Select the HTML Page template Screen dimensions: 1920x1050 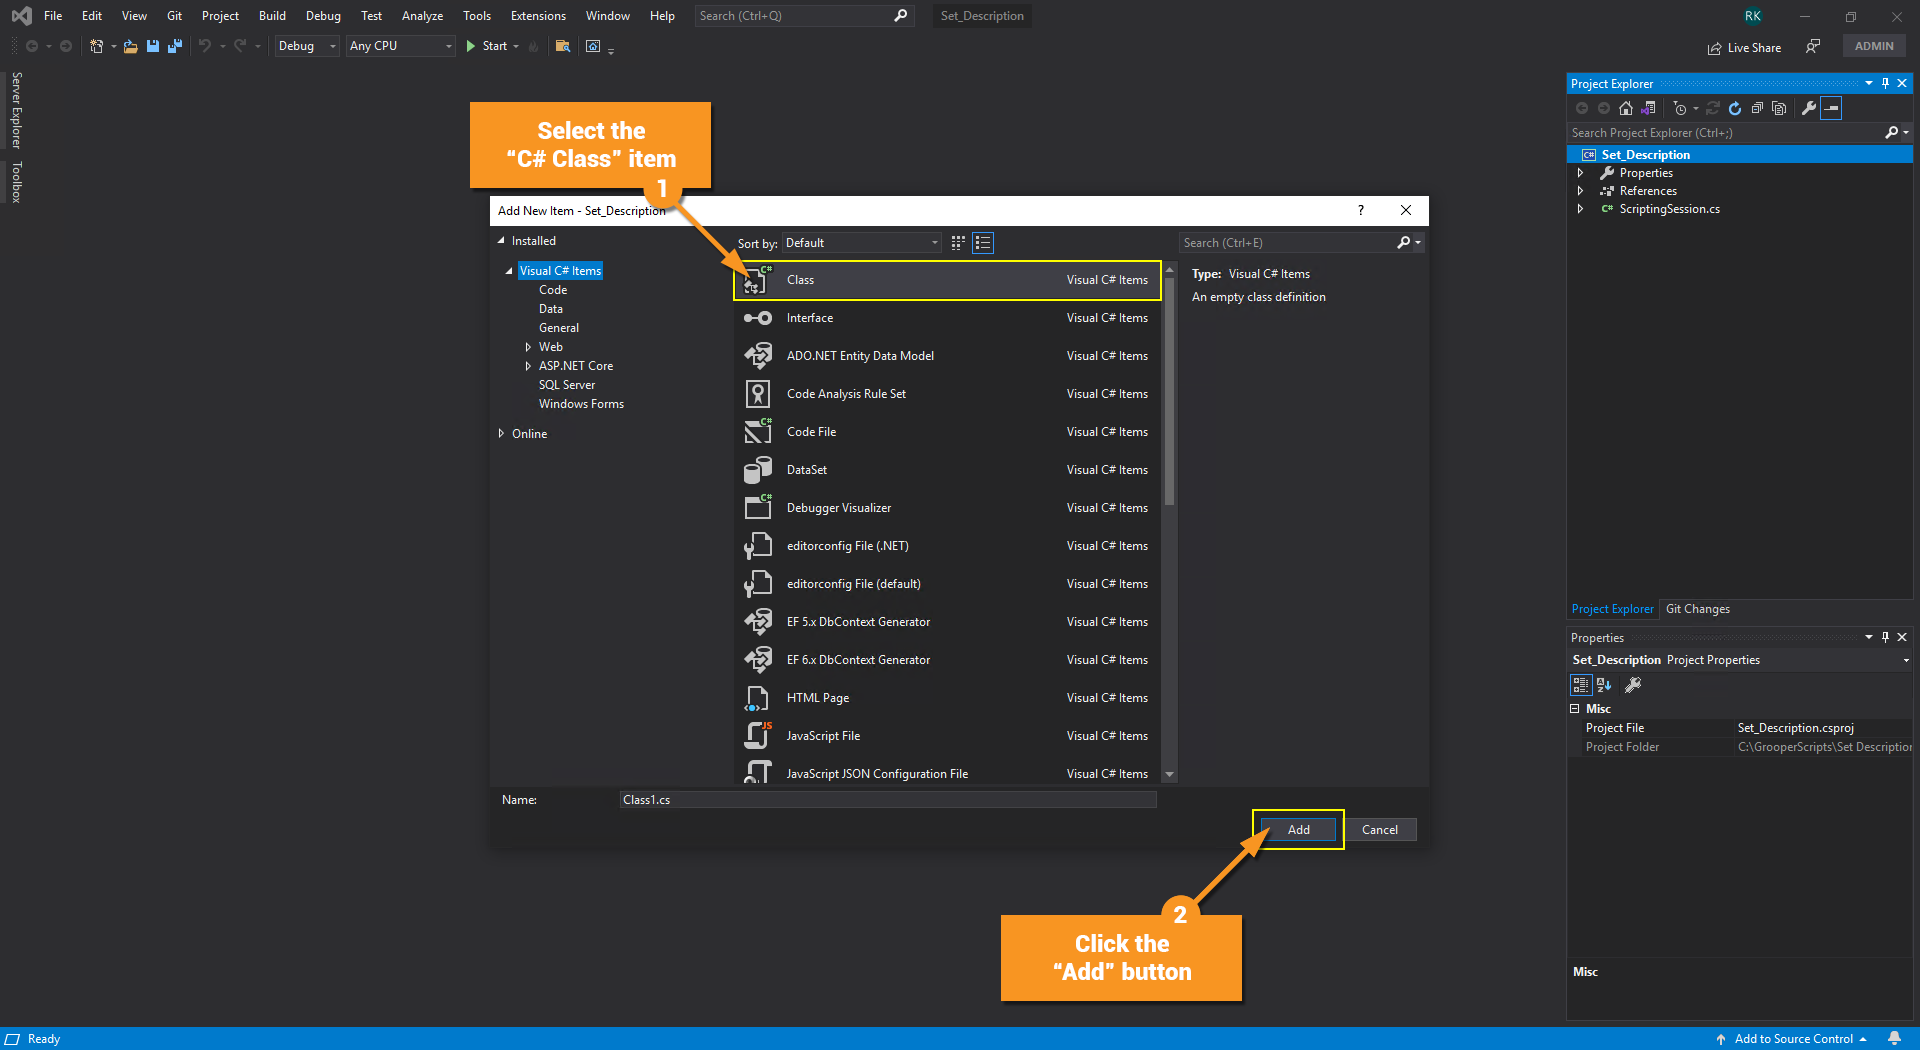click(x=948, y=698)
